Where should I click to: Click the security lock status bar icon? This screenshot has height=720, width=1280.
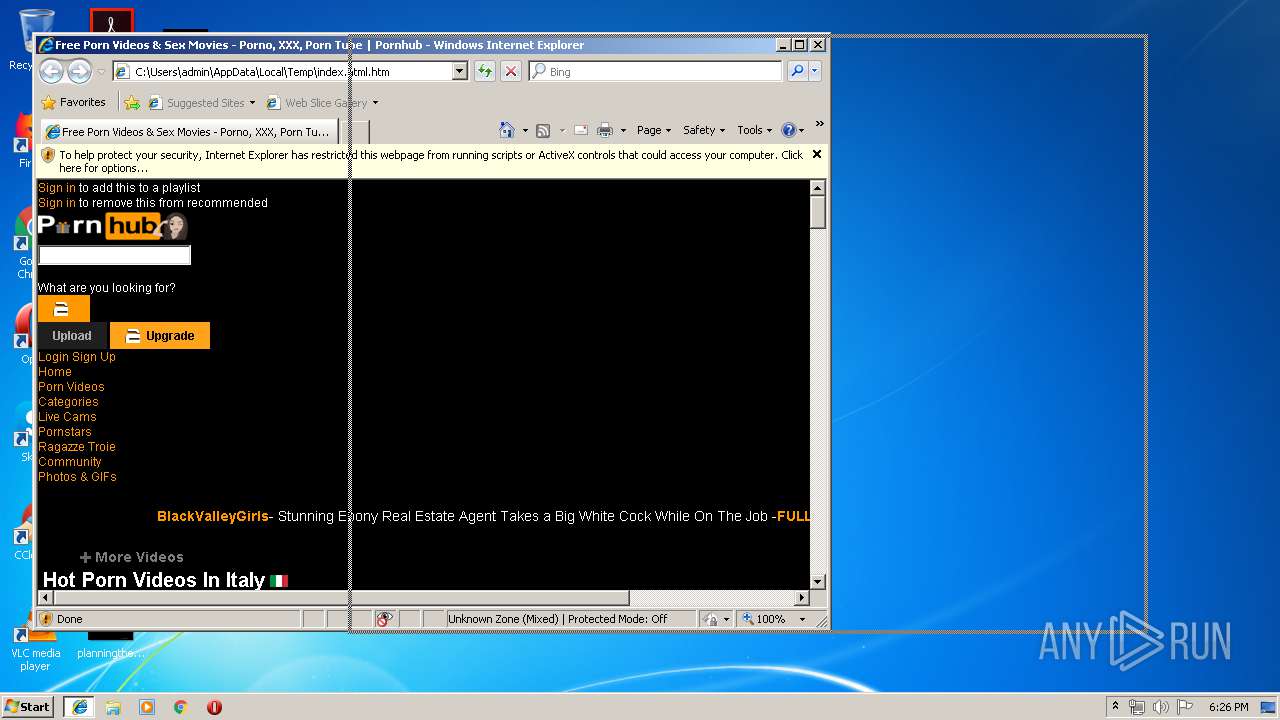(710, 619)
